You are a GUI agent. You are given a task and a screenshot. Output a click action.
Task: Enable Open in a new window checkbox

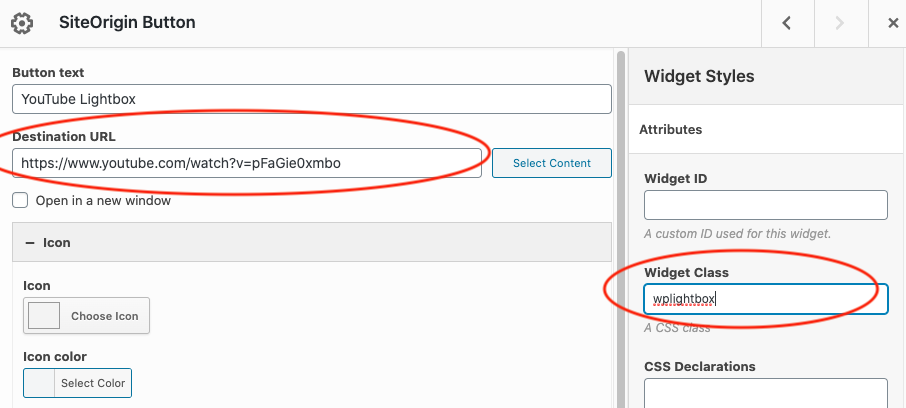[x=20, y=200]
